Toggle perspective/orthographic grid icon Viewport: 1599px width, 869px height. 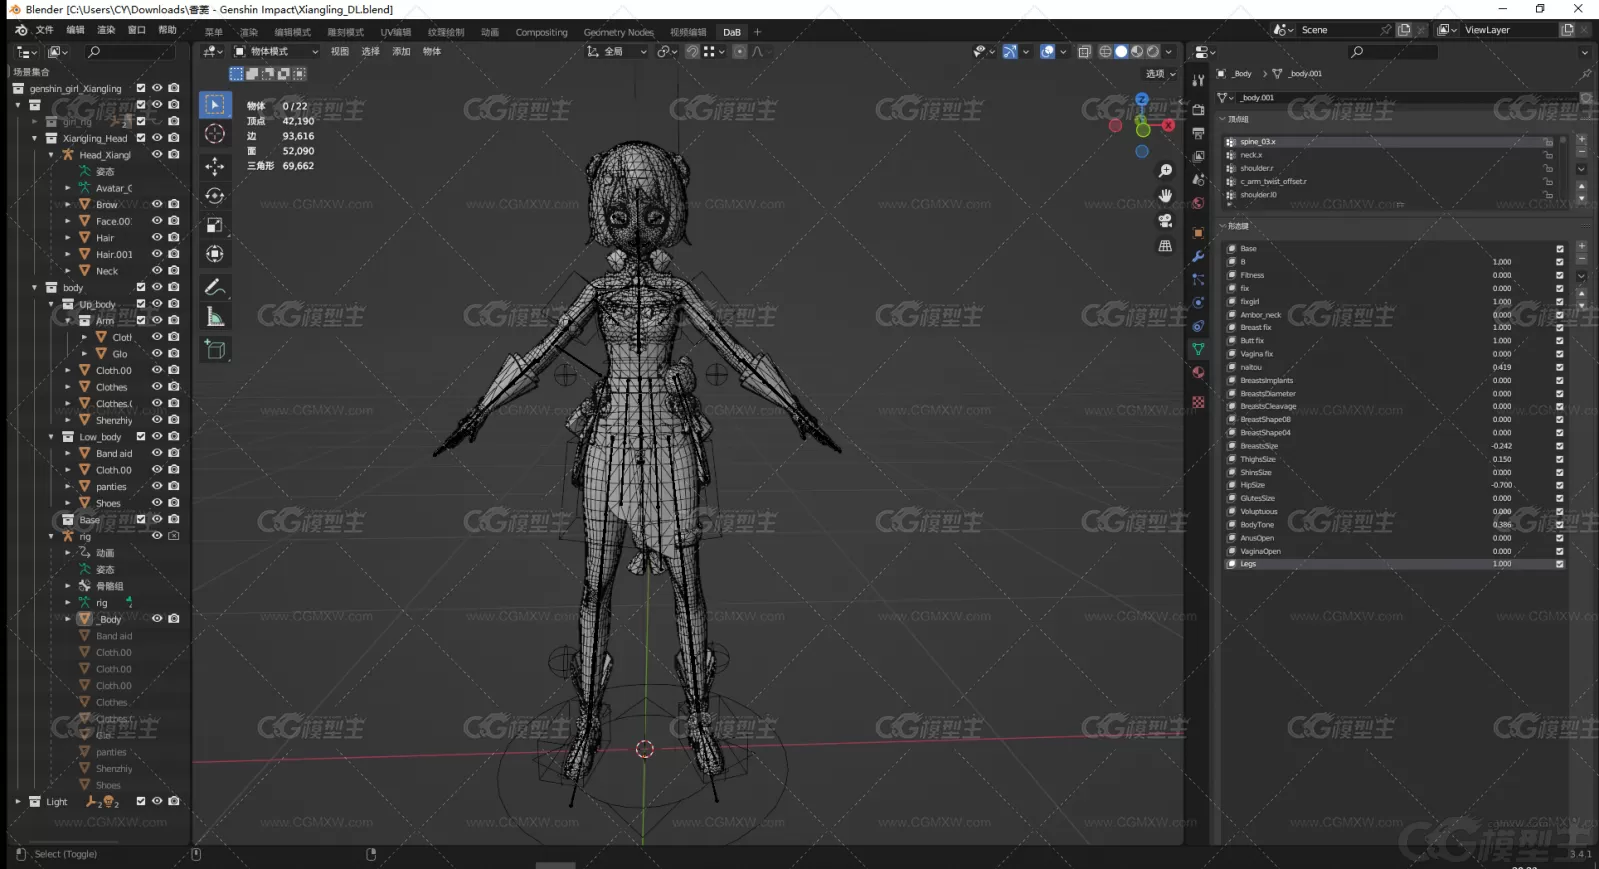(1165, 246)
